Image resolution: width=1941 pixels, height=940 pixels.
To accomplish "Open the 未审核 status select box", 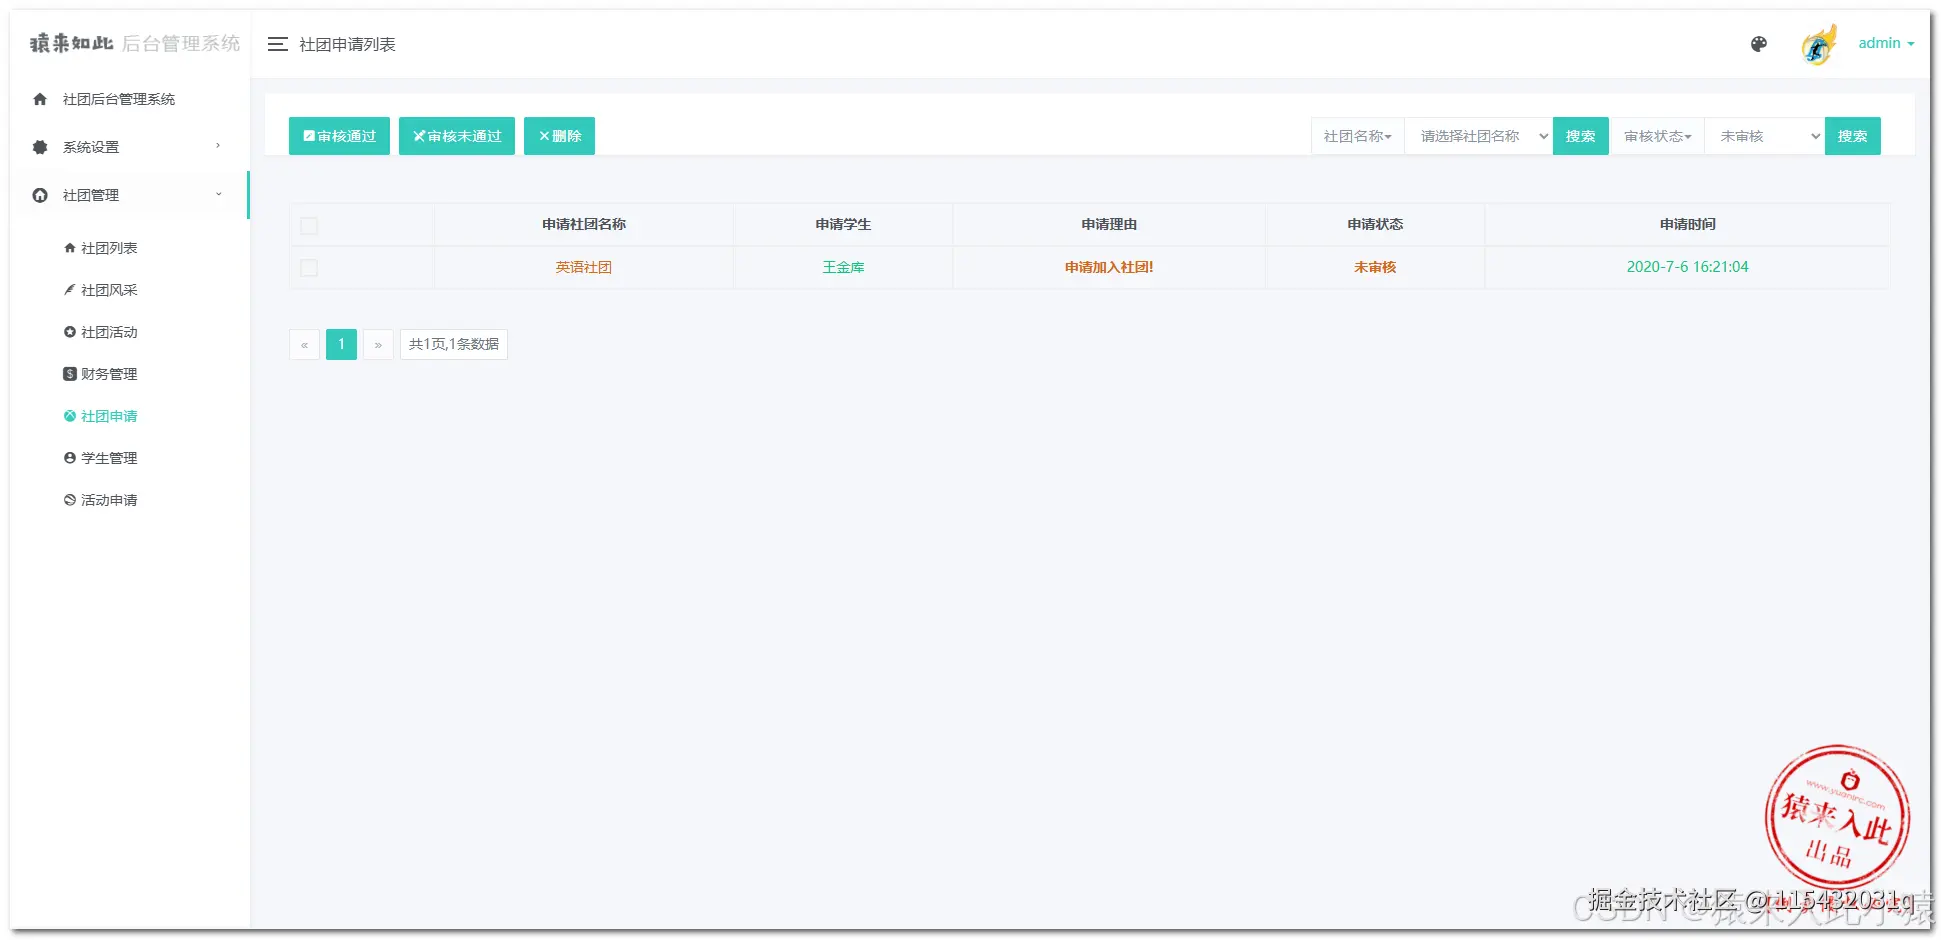I will (1764, 136).
